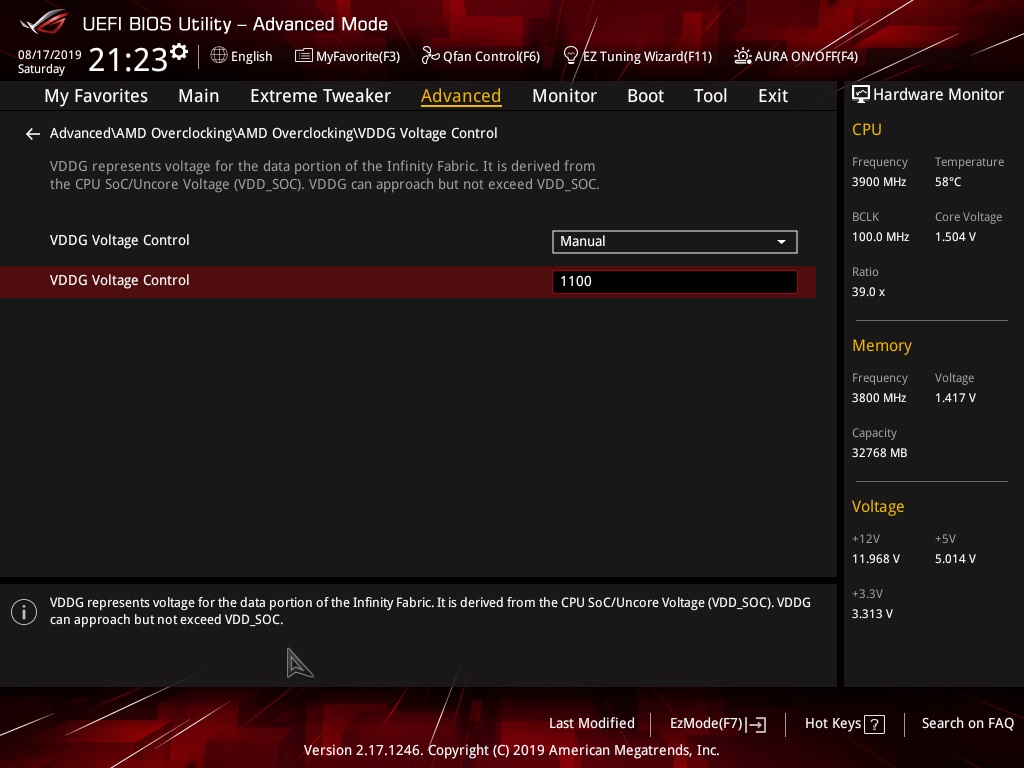The image size is (1024, 768).
Task: Go to the Boot tab
Action: tap(645, 96)
